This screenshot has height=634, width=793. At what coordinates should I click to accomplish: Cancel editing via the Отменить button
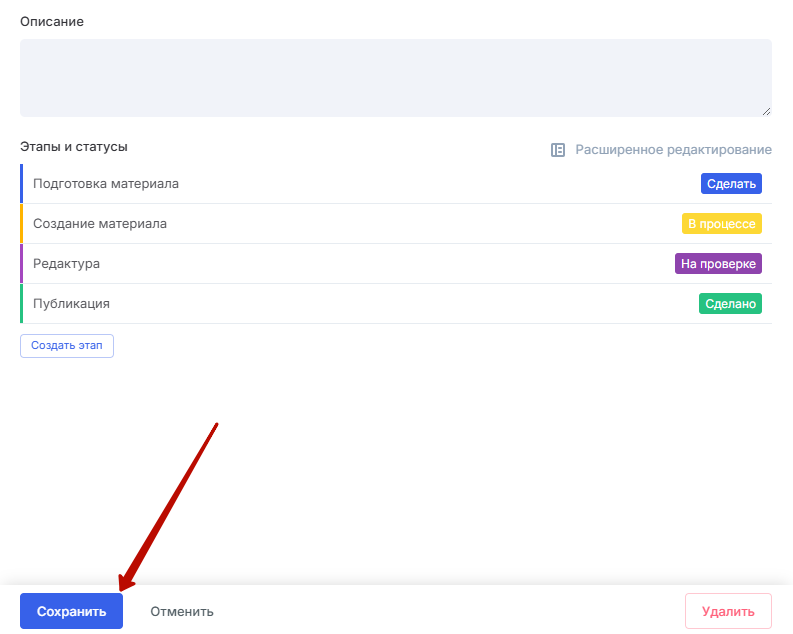coord(182,611)
